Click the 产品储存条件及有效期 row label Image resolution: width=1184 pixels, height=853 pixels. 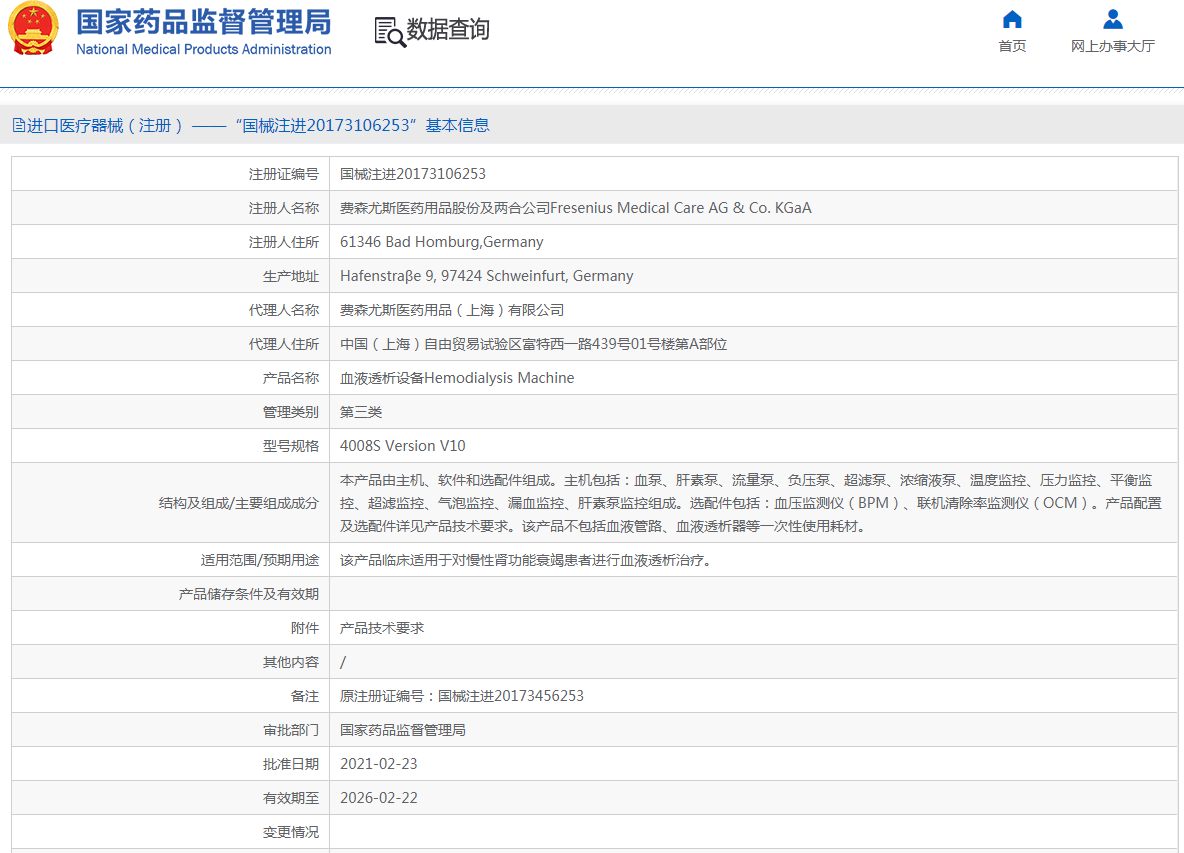coord(248,594)
